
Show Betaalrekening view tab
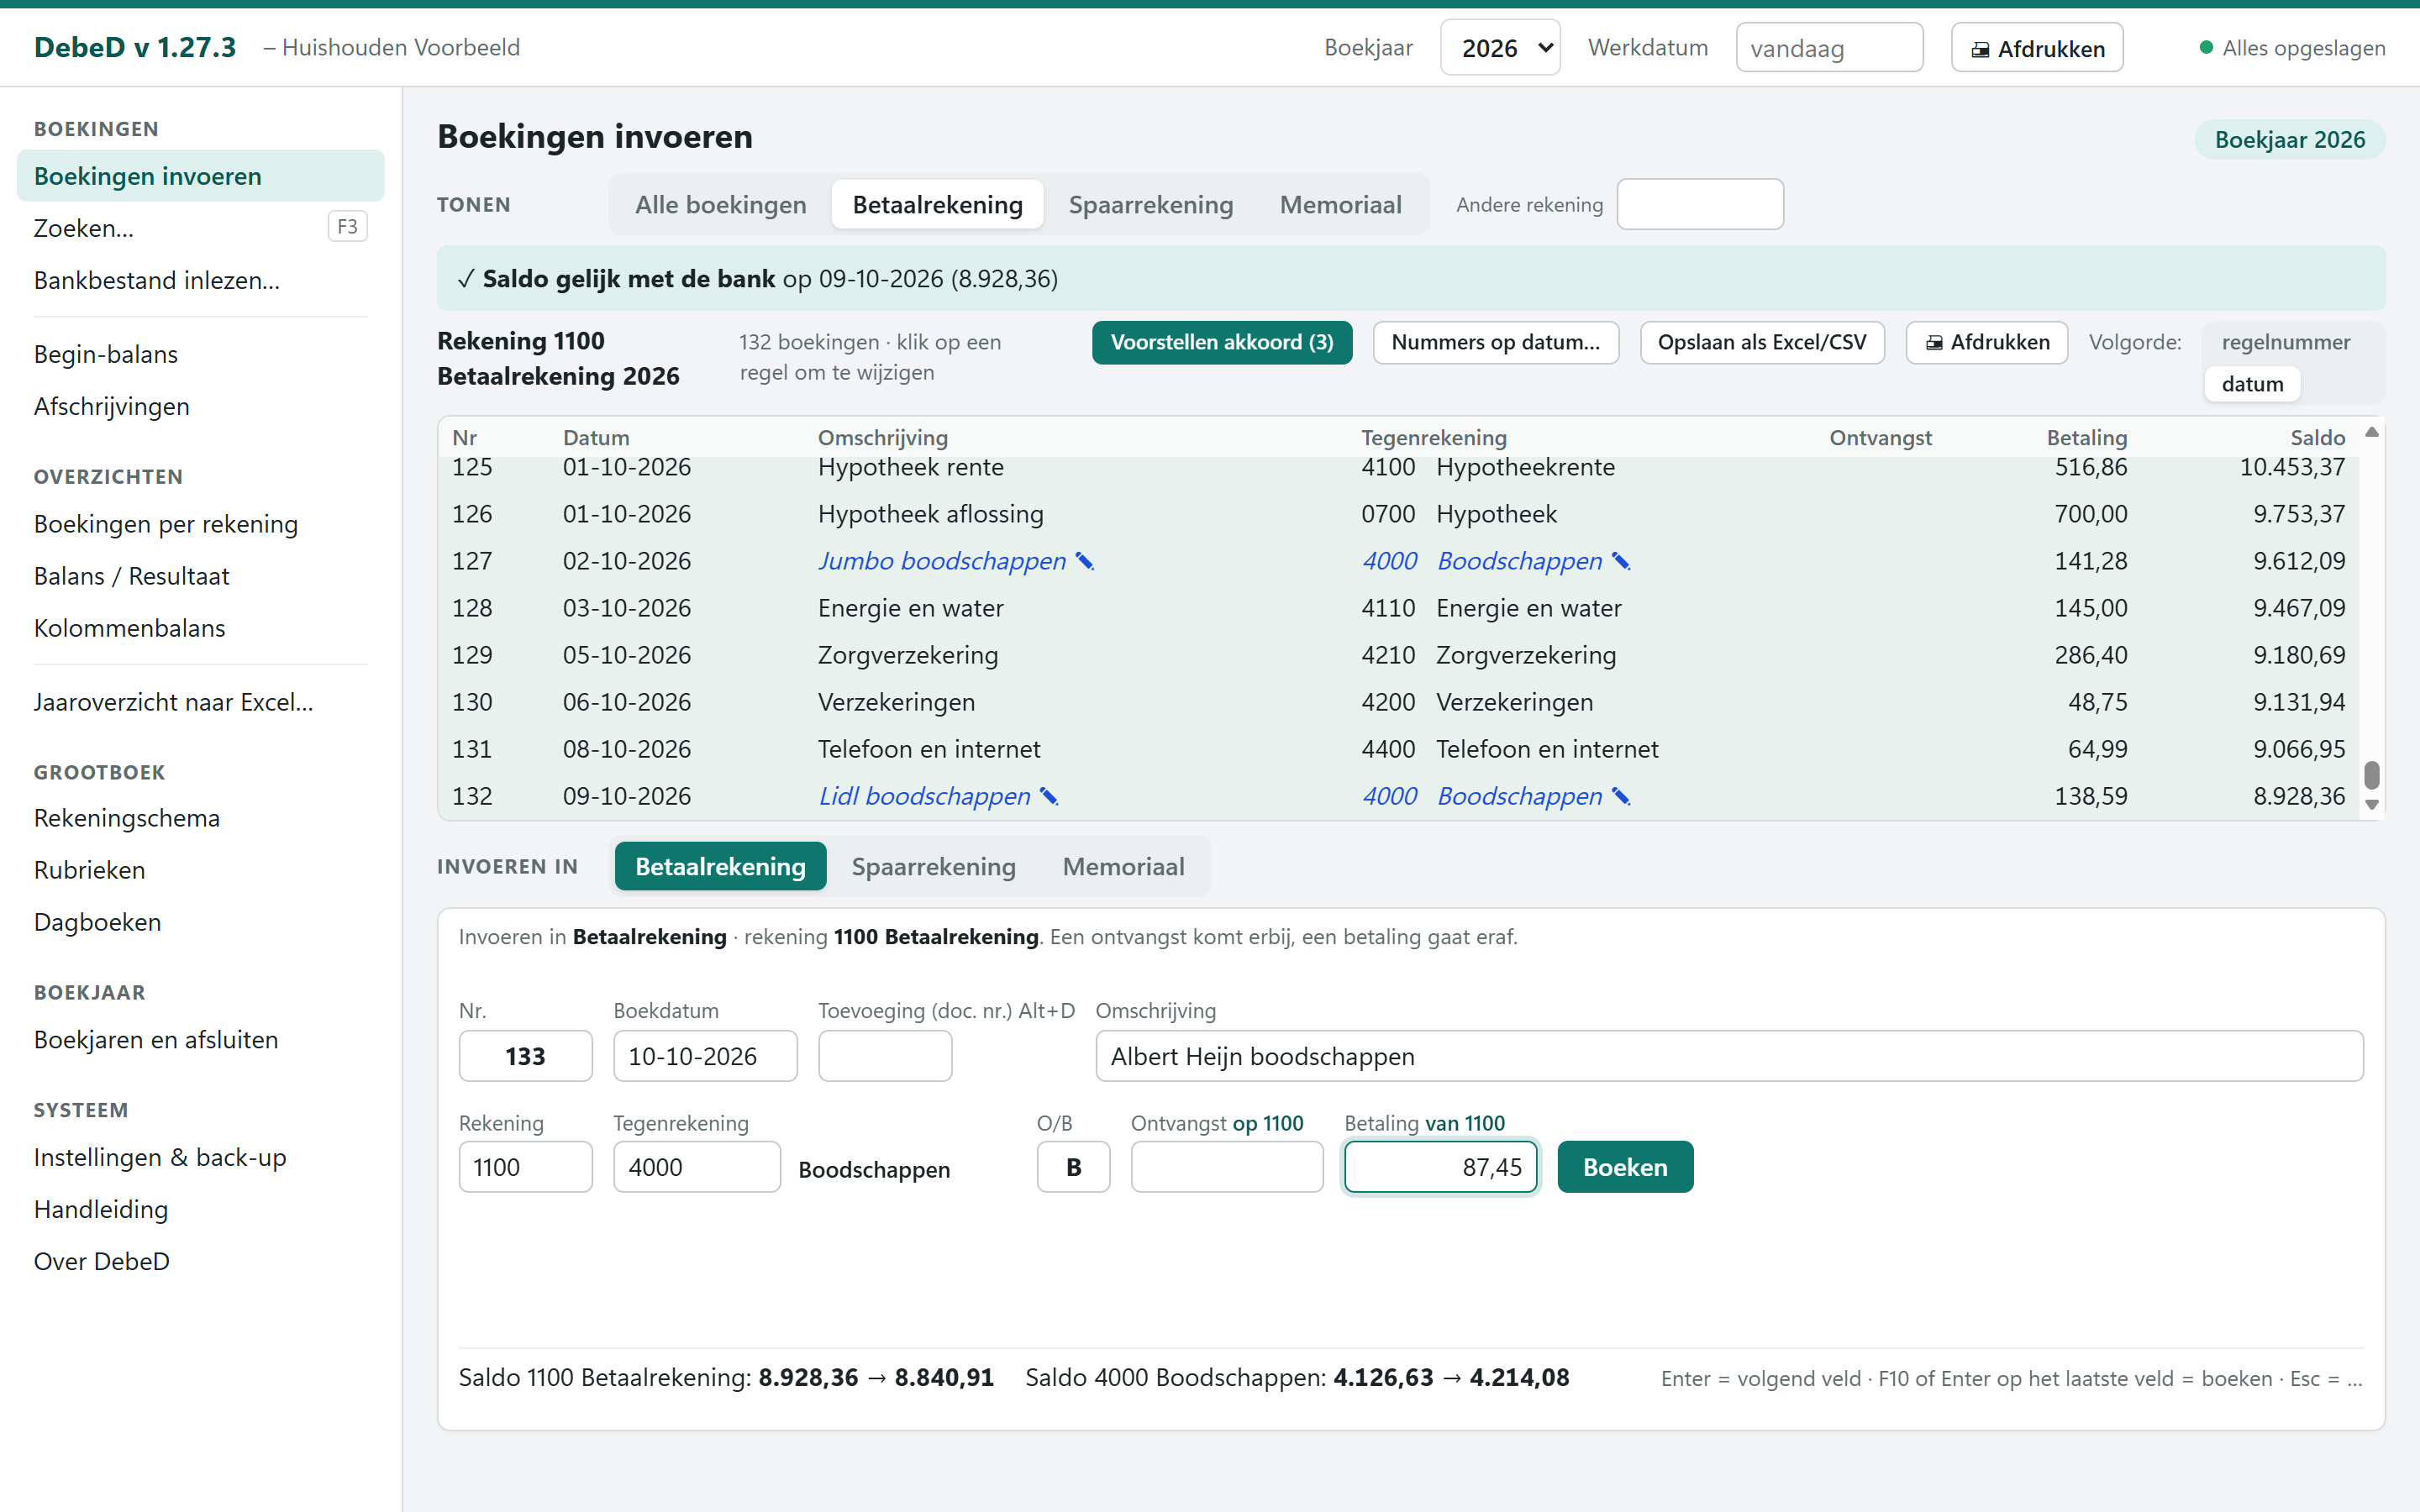click(x=937, y=205)
